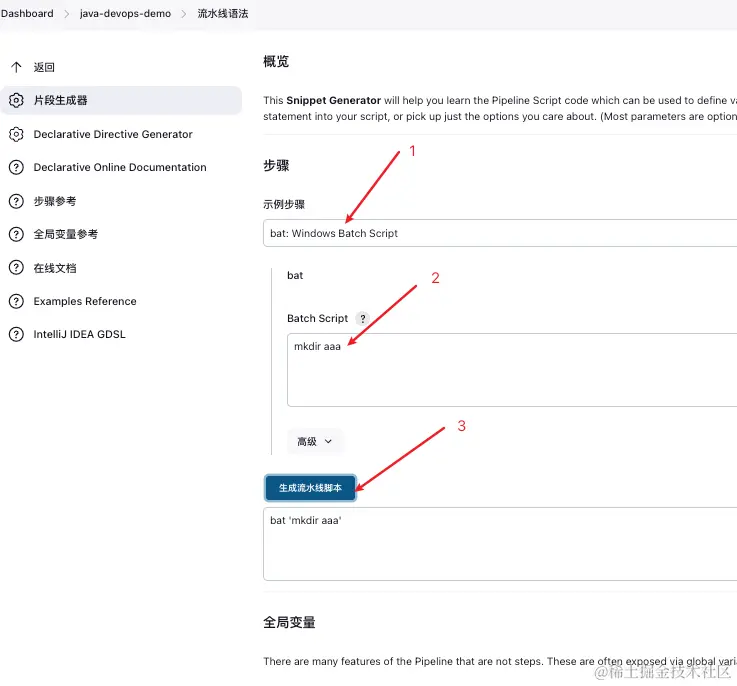Click the 步骤 section heading
This screenshot has height=686, width=737.
276,166
